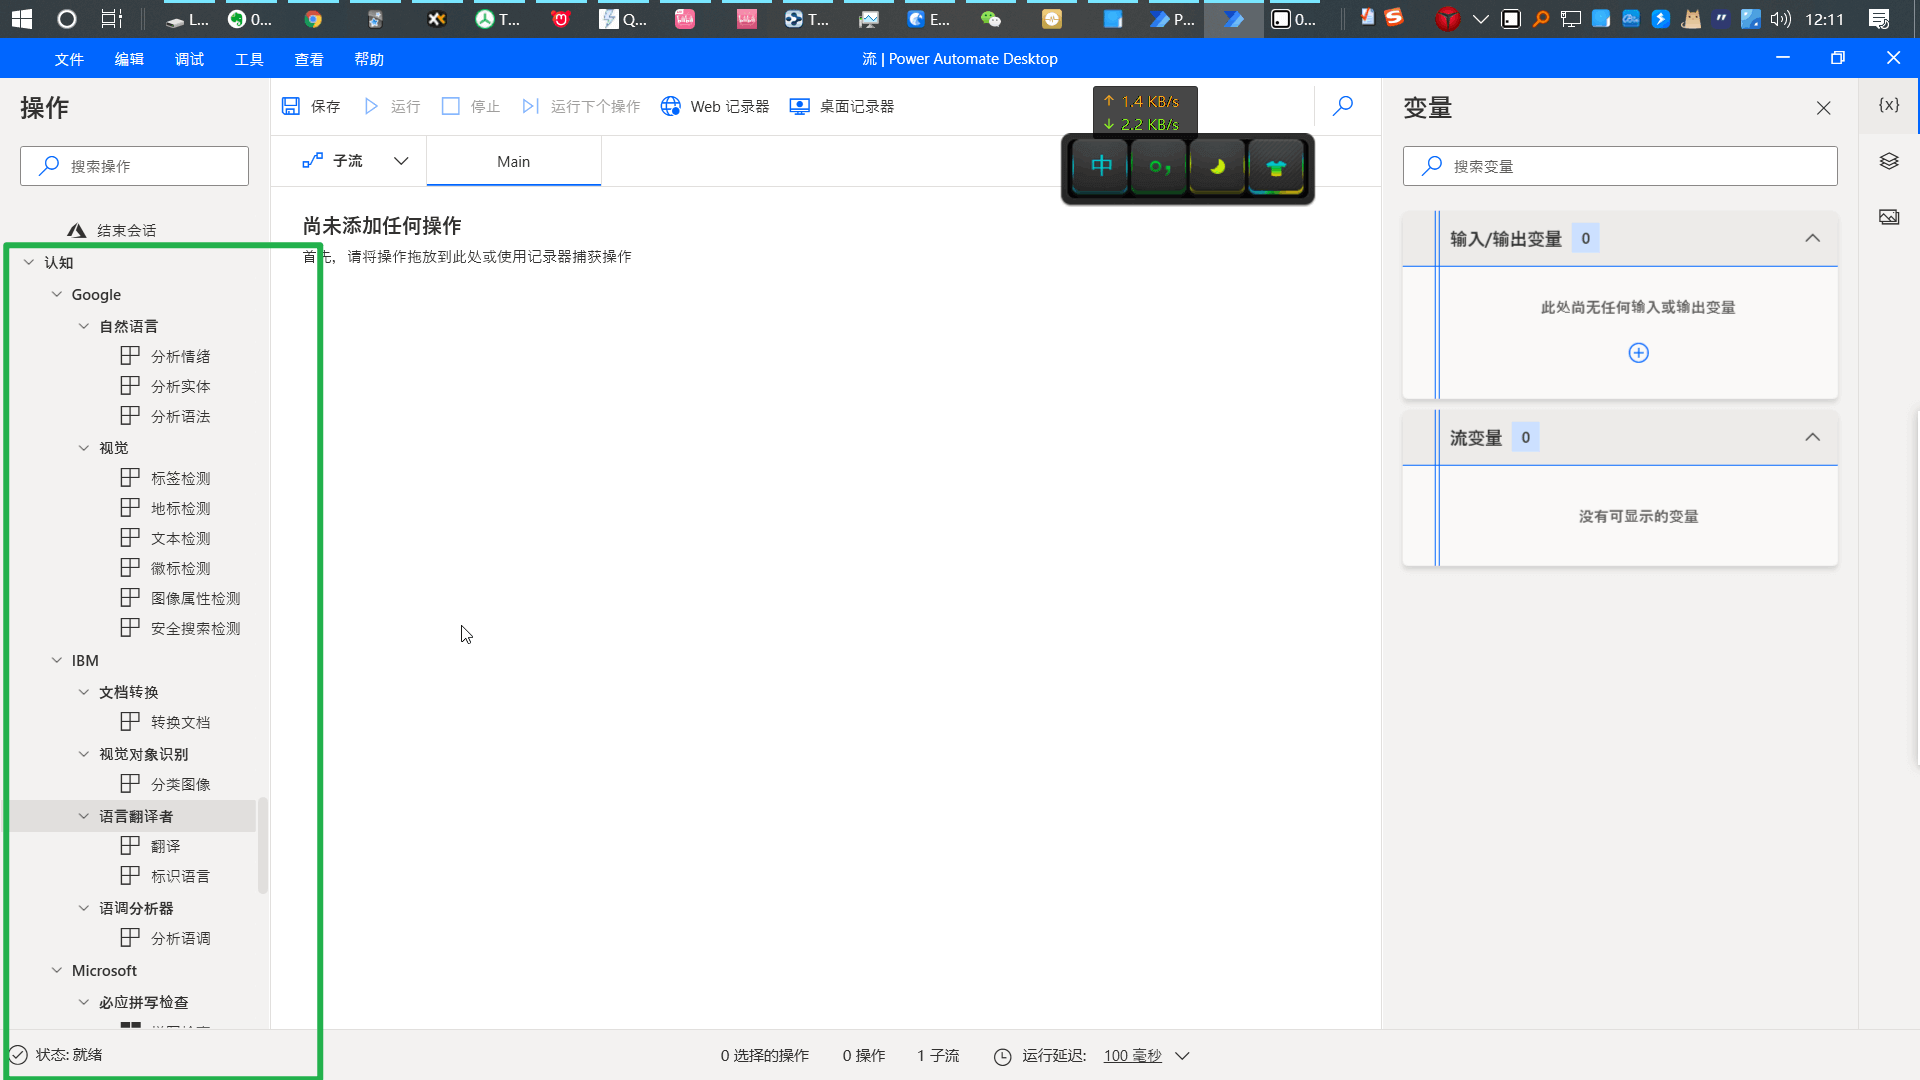Collapse the 流变量 section
Image resolution: width=1920 pixels, height=1080 pixels.
[x=1812, y=437]
